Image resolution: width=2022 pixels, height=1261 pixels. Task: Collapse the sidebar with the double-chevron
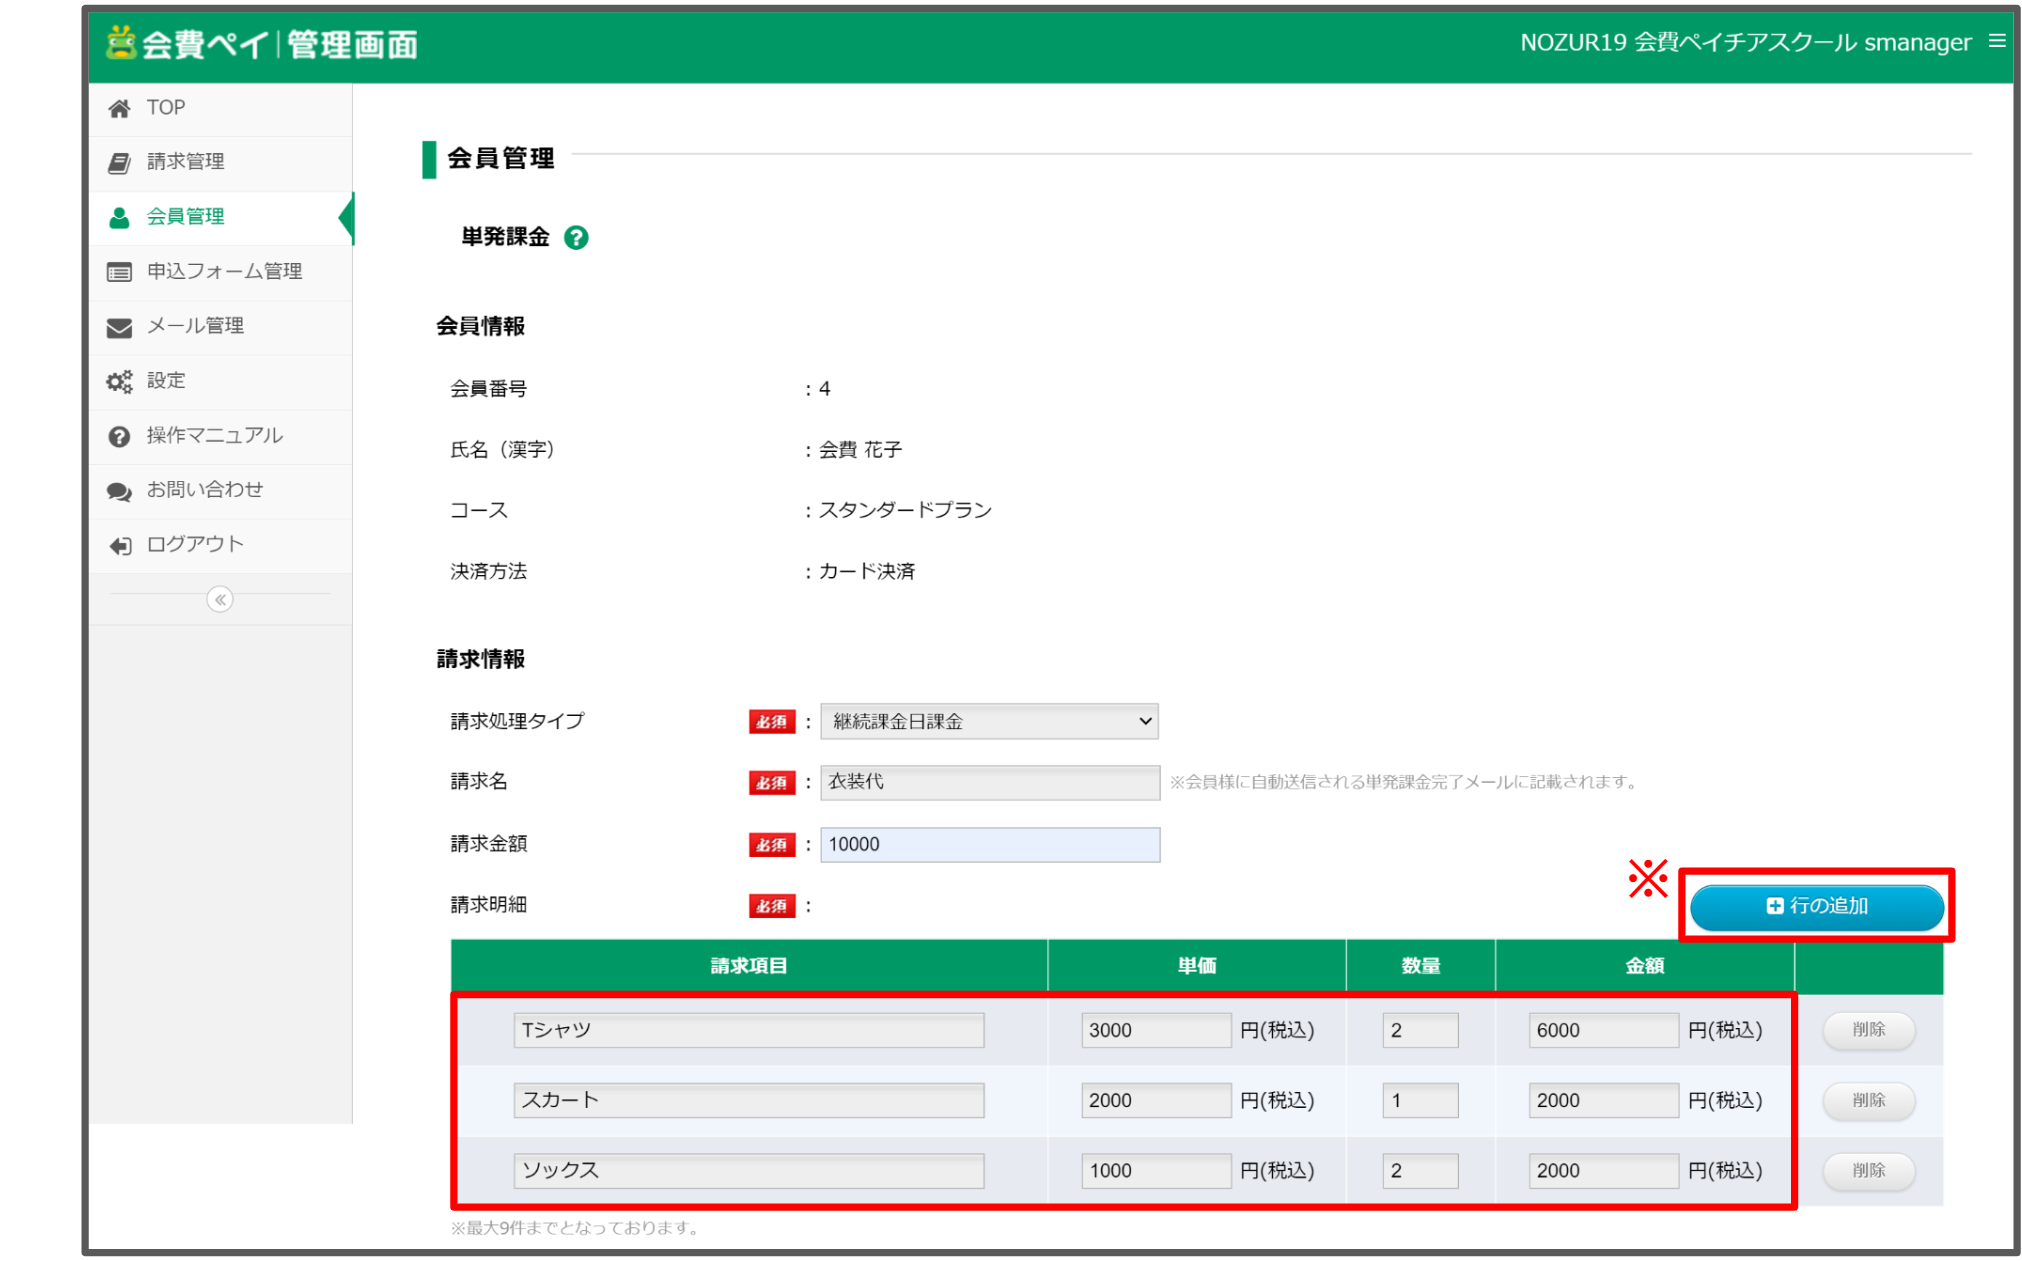click(220, 598)
